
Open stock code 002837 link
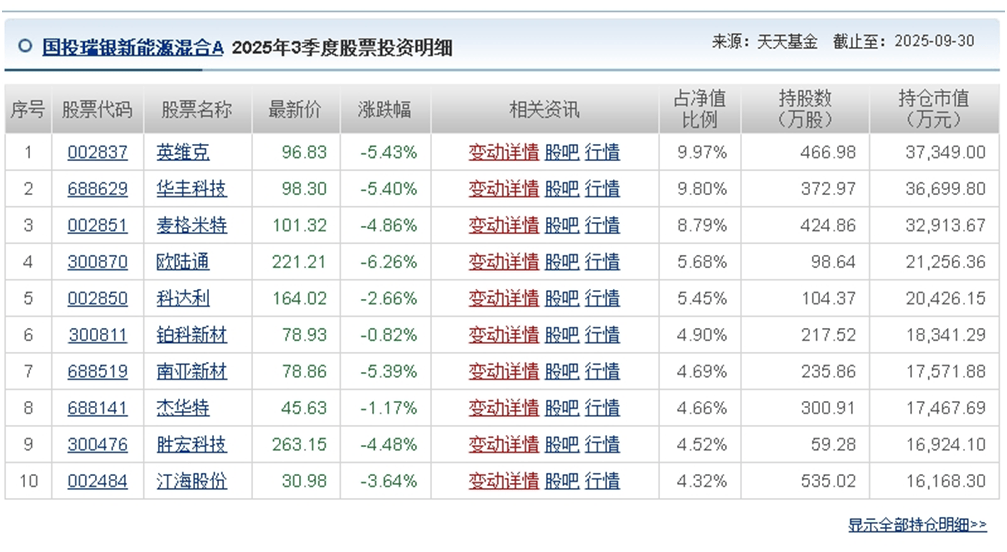click(x=97, y=152)
